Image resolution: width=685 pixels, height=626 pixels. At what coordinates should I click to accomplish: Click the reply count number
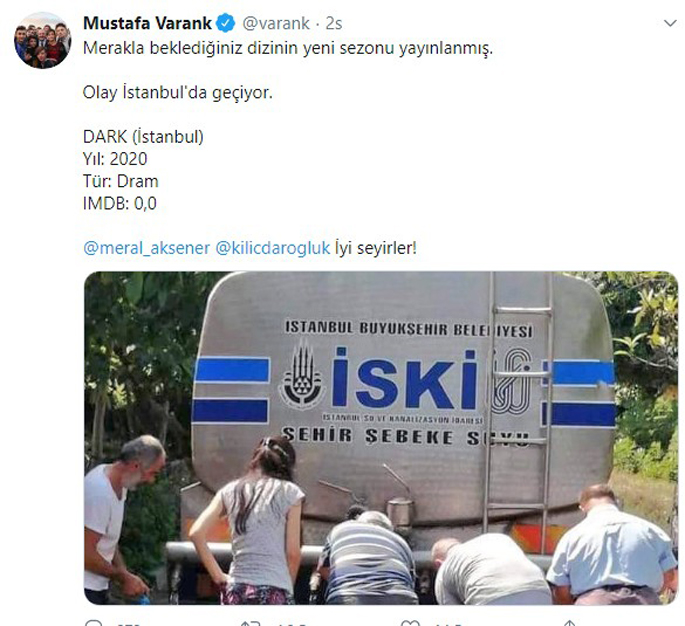coord(128,623)
